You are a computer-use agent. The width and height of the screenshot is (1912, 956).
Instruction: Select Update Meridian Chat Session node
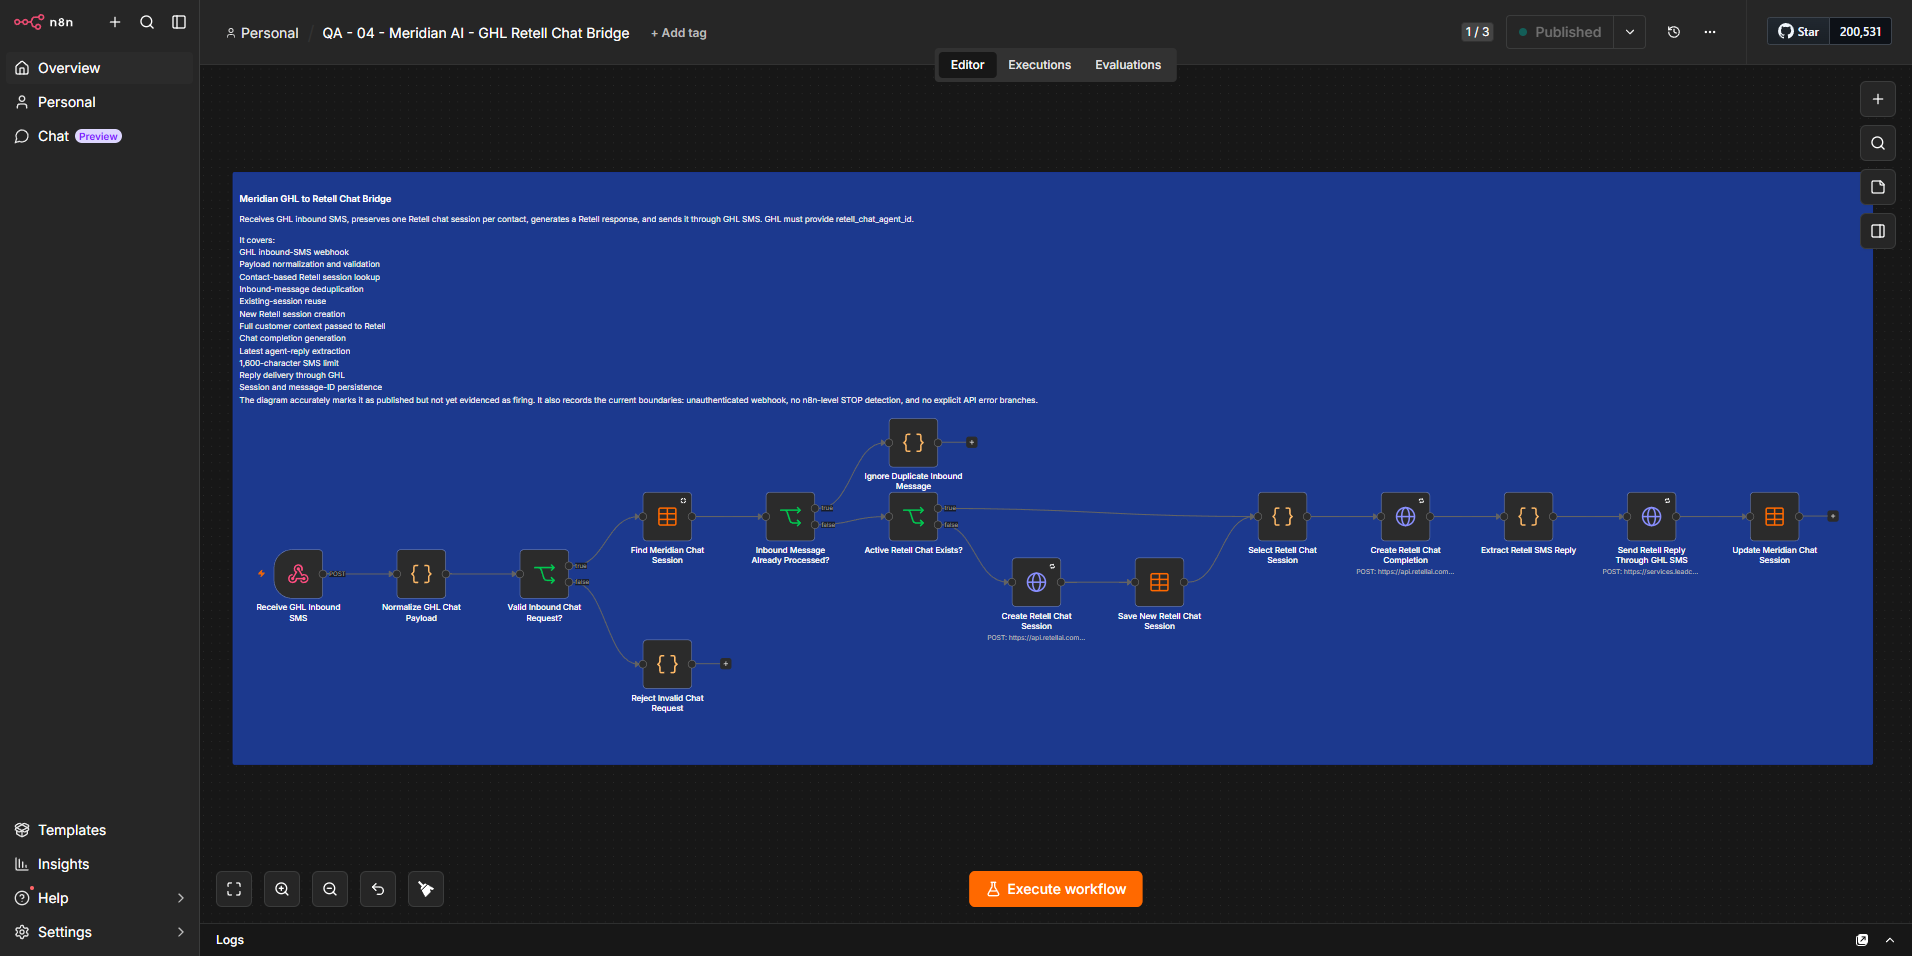click(x=1774, y=517)
